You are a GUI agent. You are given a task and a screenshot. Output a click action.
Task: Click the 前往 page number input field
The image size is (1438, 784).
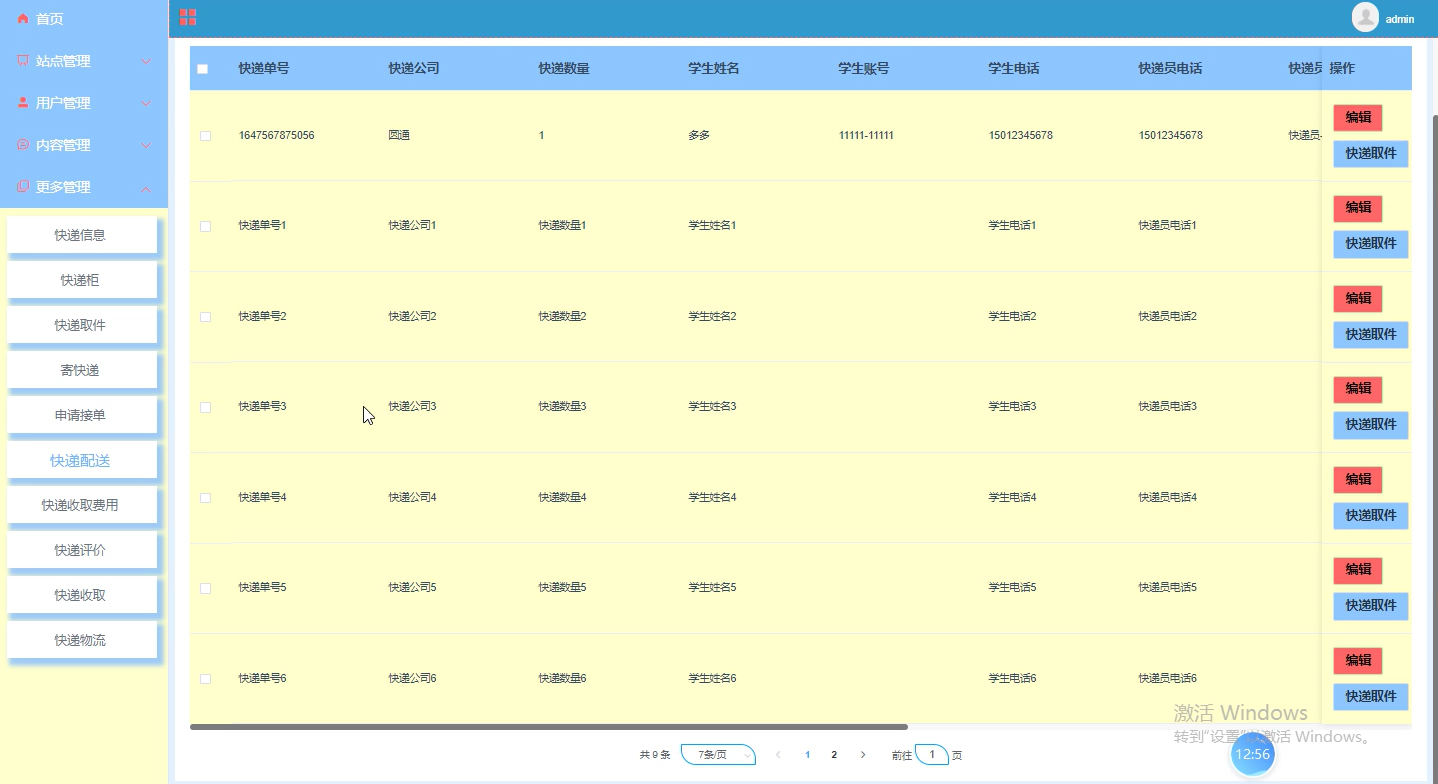tap(932, 754)
